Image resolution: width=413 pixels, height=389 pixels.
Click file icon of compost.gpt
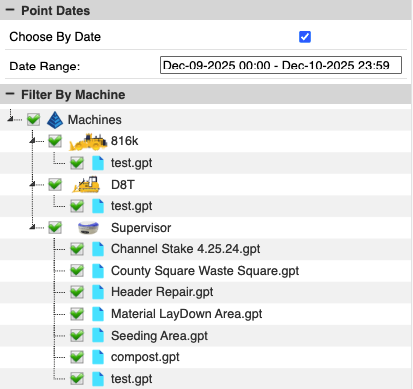click(x=98, y=357)
